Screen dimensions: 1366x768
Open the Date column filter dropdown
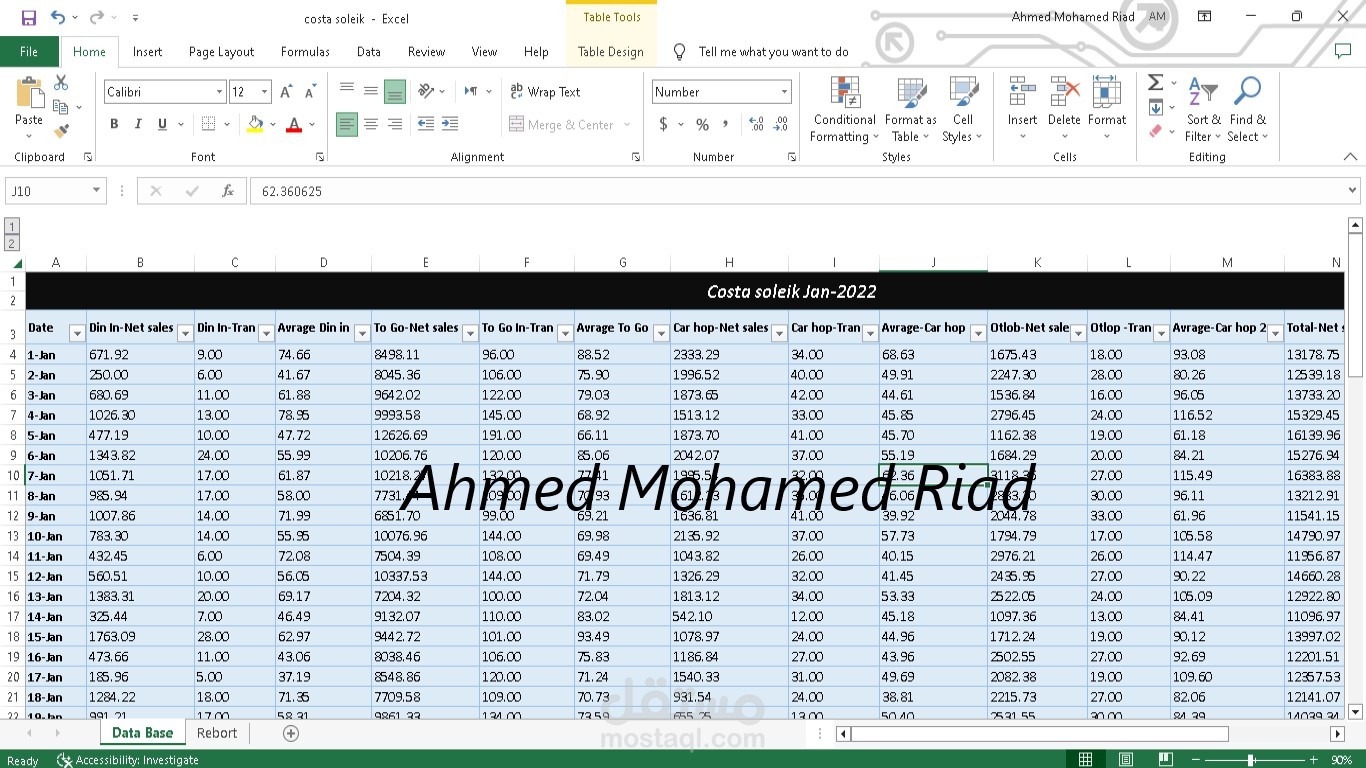pyautogui.click(x=77, y=334)
